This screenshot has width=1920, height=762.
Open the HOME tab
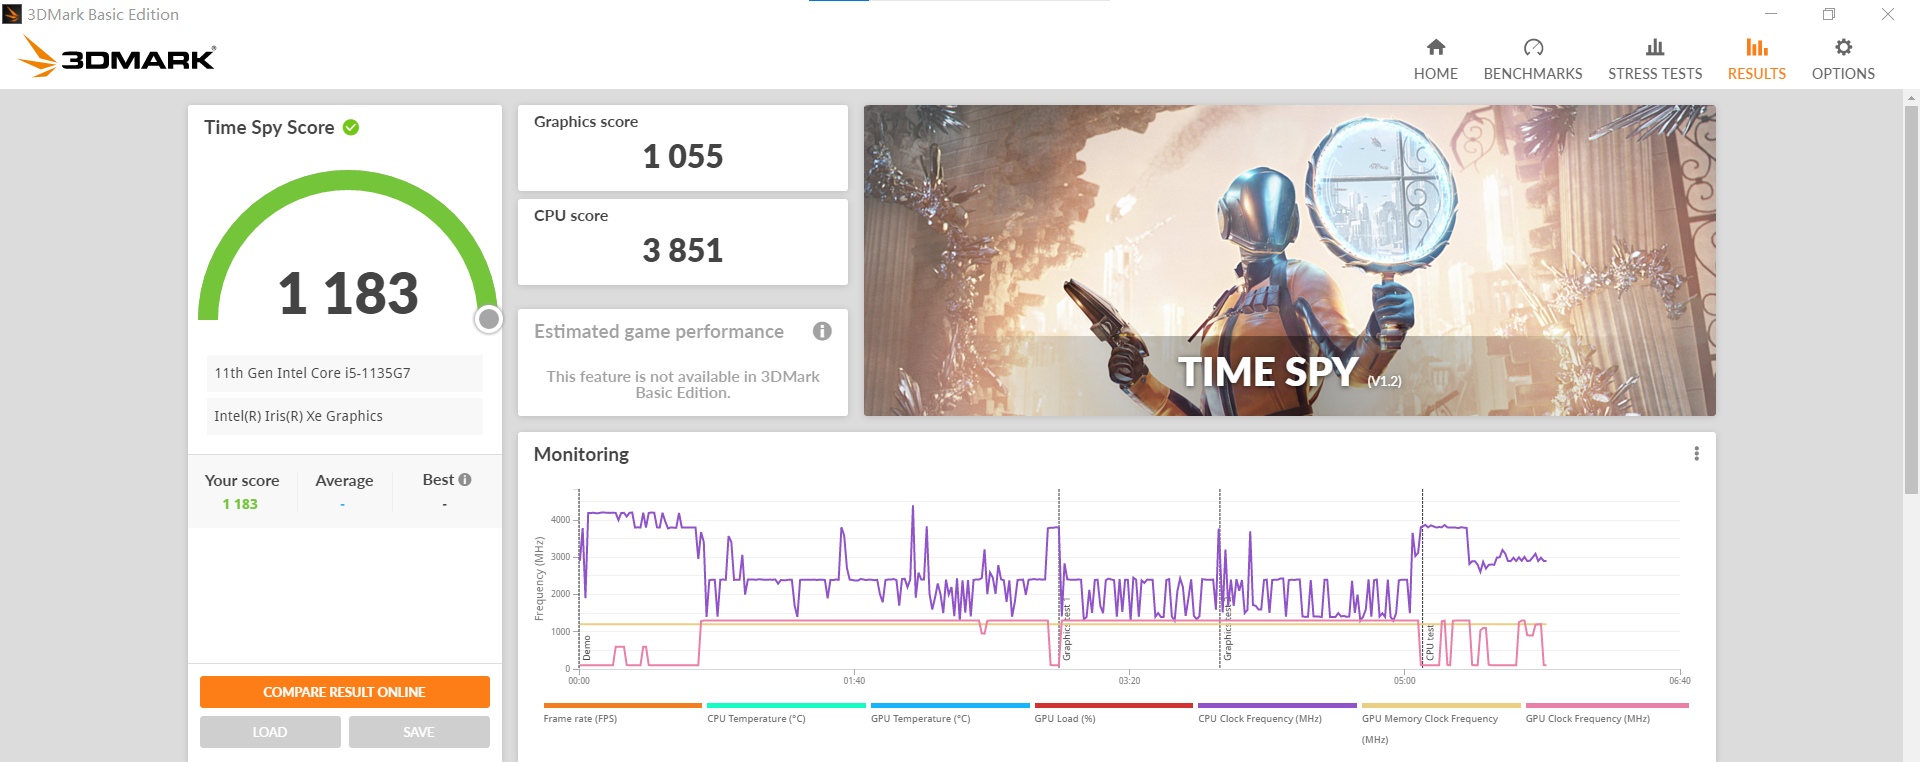point(1435,60)
